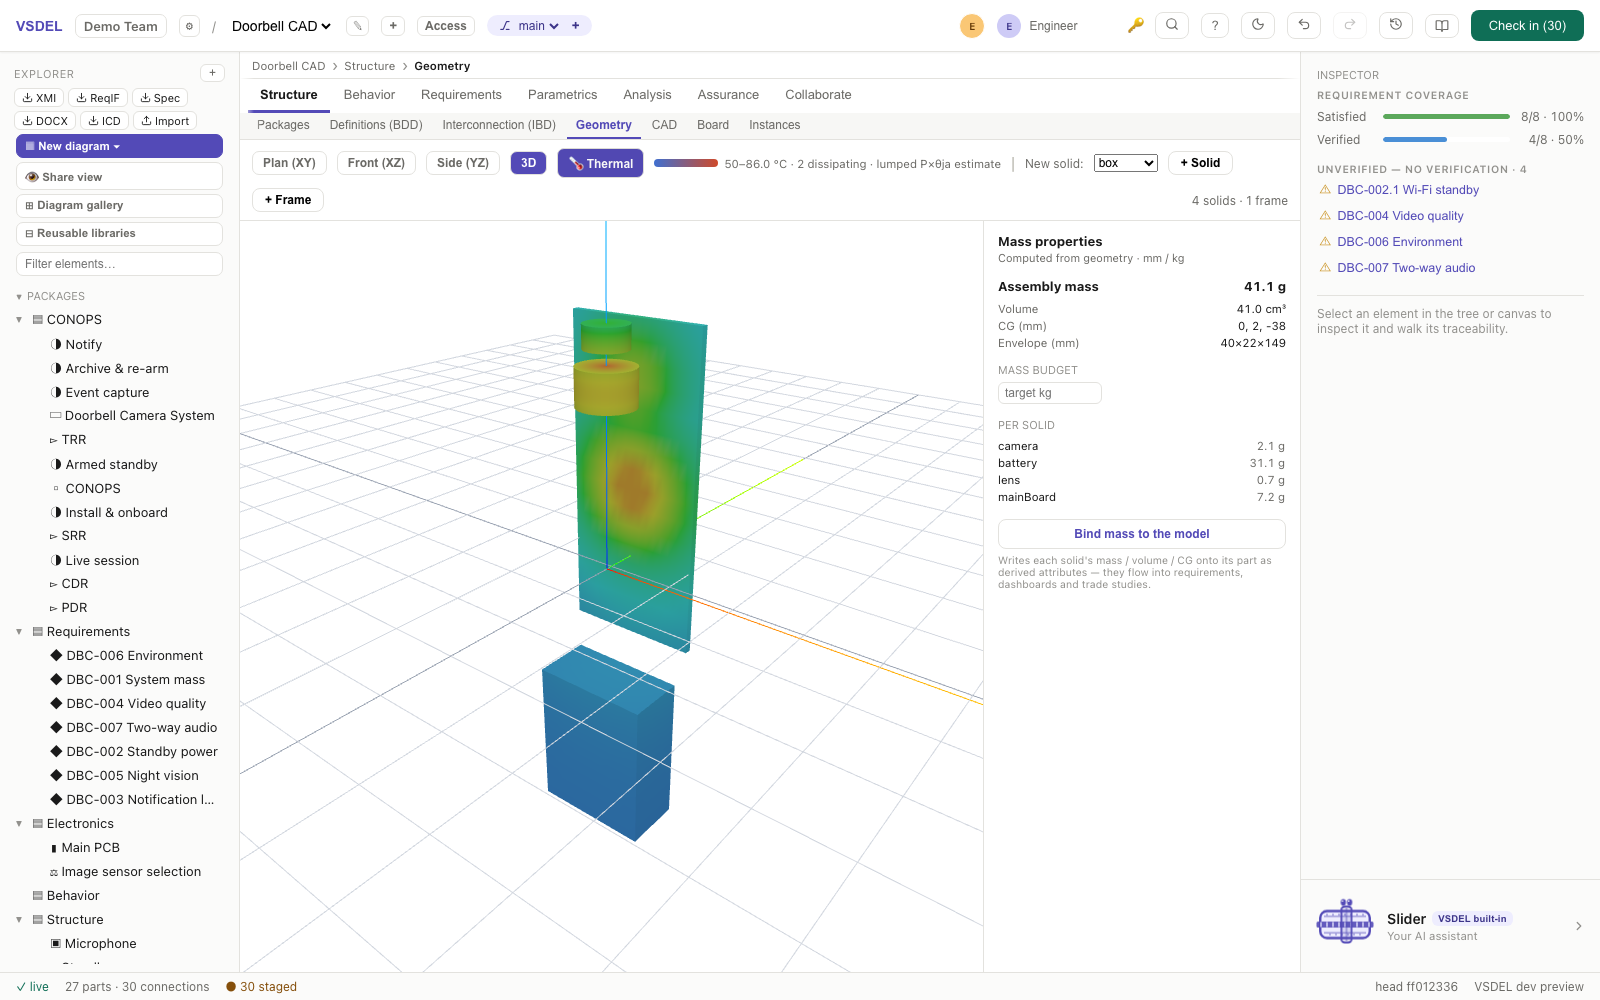Open the New diagram dropdown
The image size is (1600, 1000).
point(119,146)
